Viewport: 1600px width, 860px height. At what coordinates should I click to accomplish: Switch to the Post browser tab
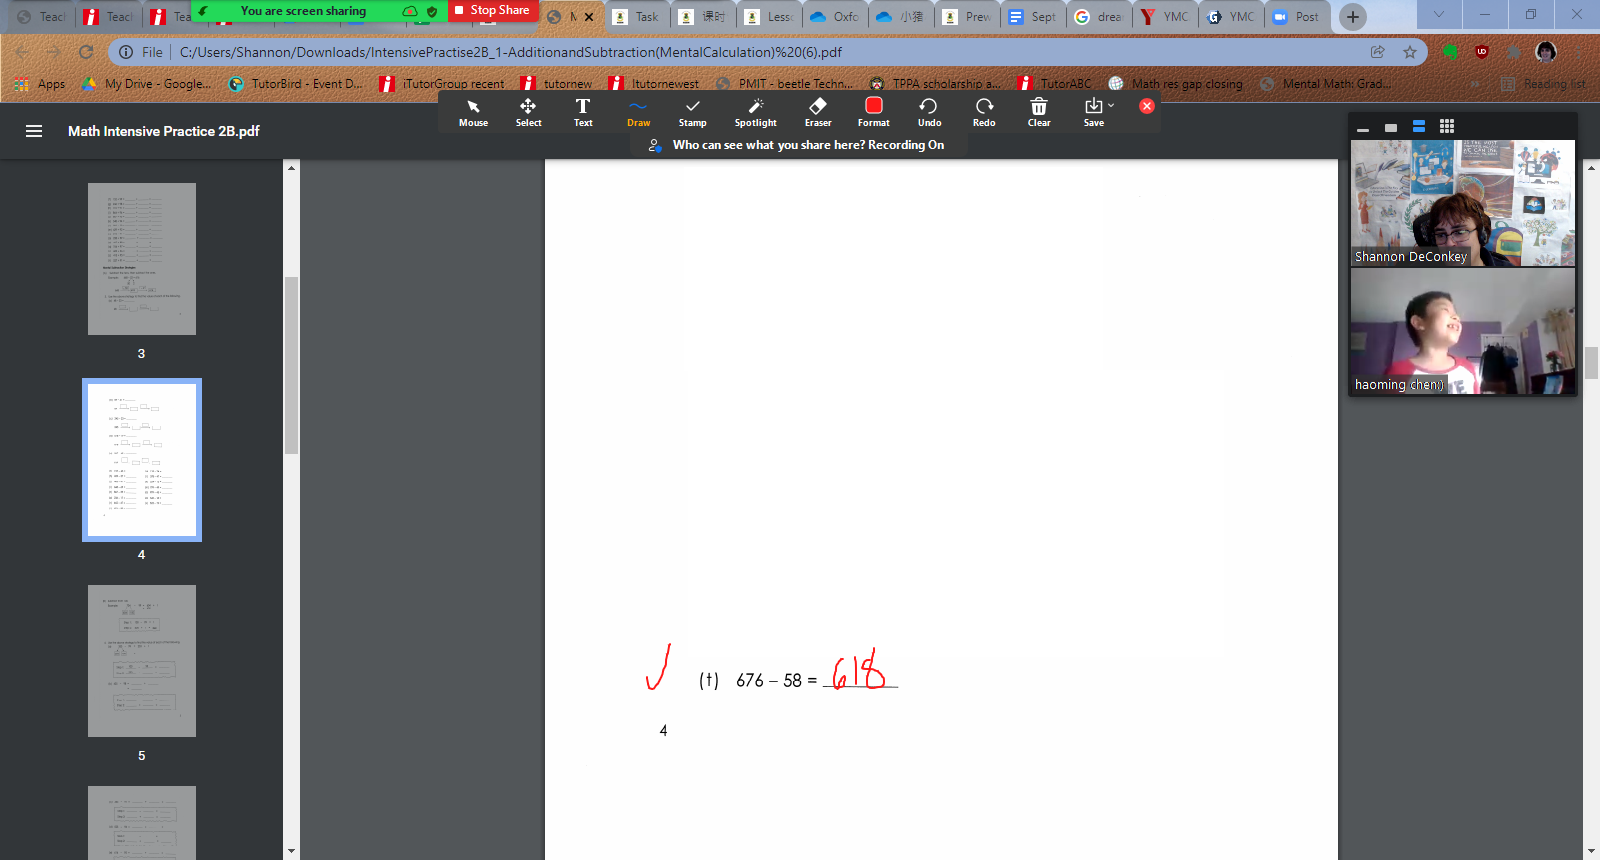coord(1297,17)
